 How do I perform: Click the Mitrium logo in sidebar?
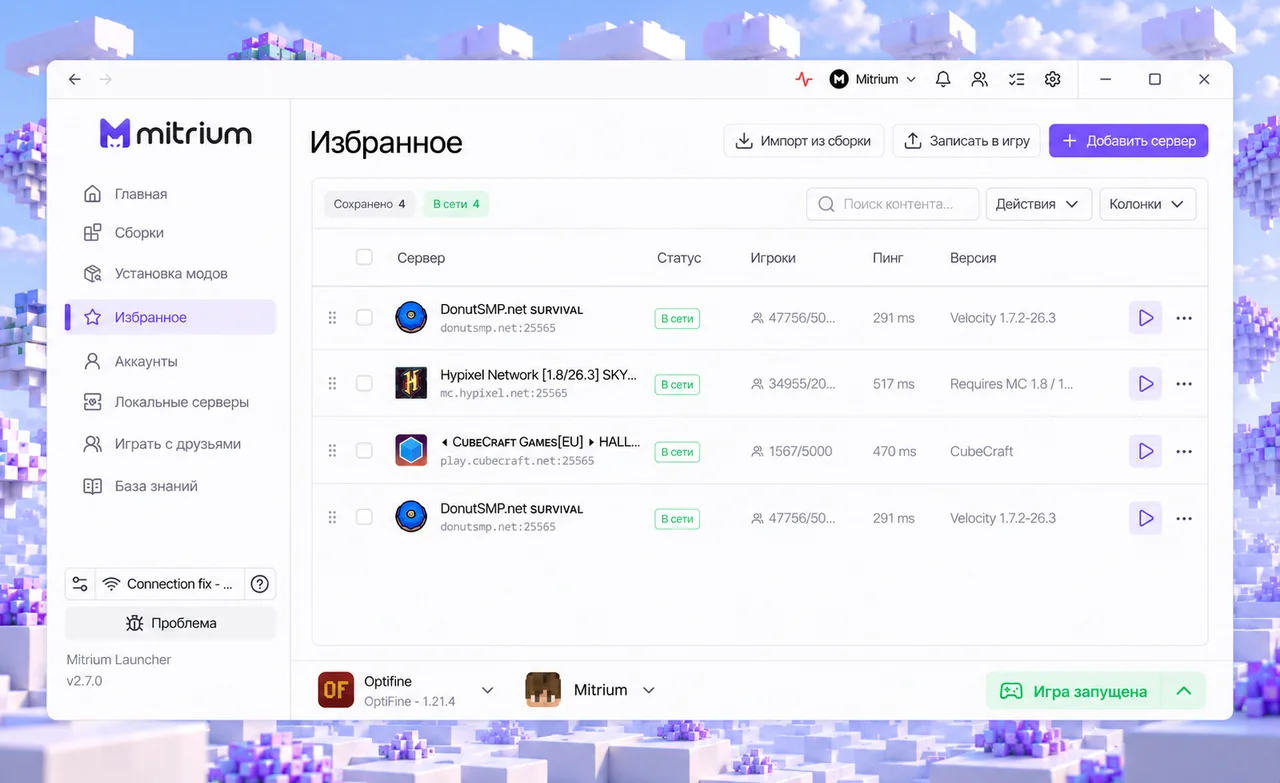coord(176,133)
